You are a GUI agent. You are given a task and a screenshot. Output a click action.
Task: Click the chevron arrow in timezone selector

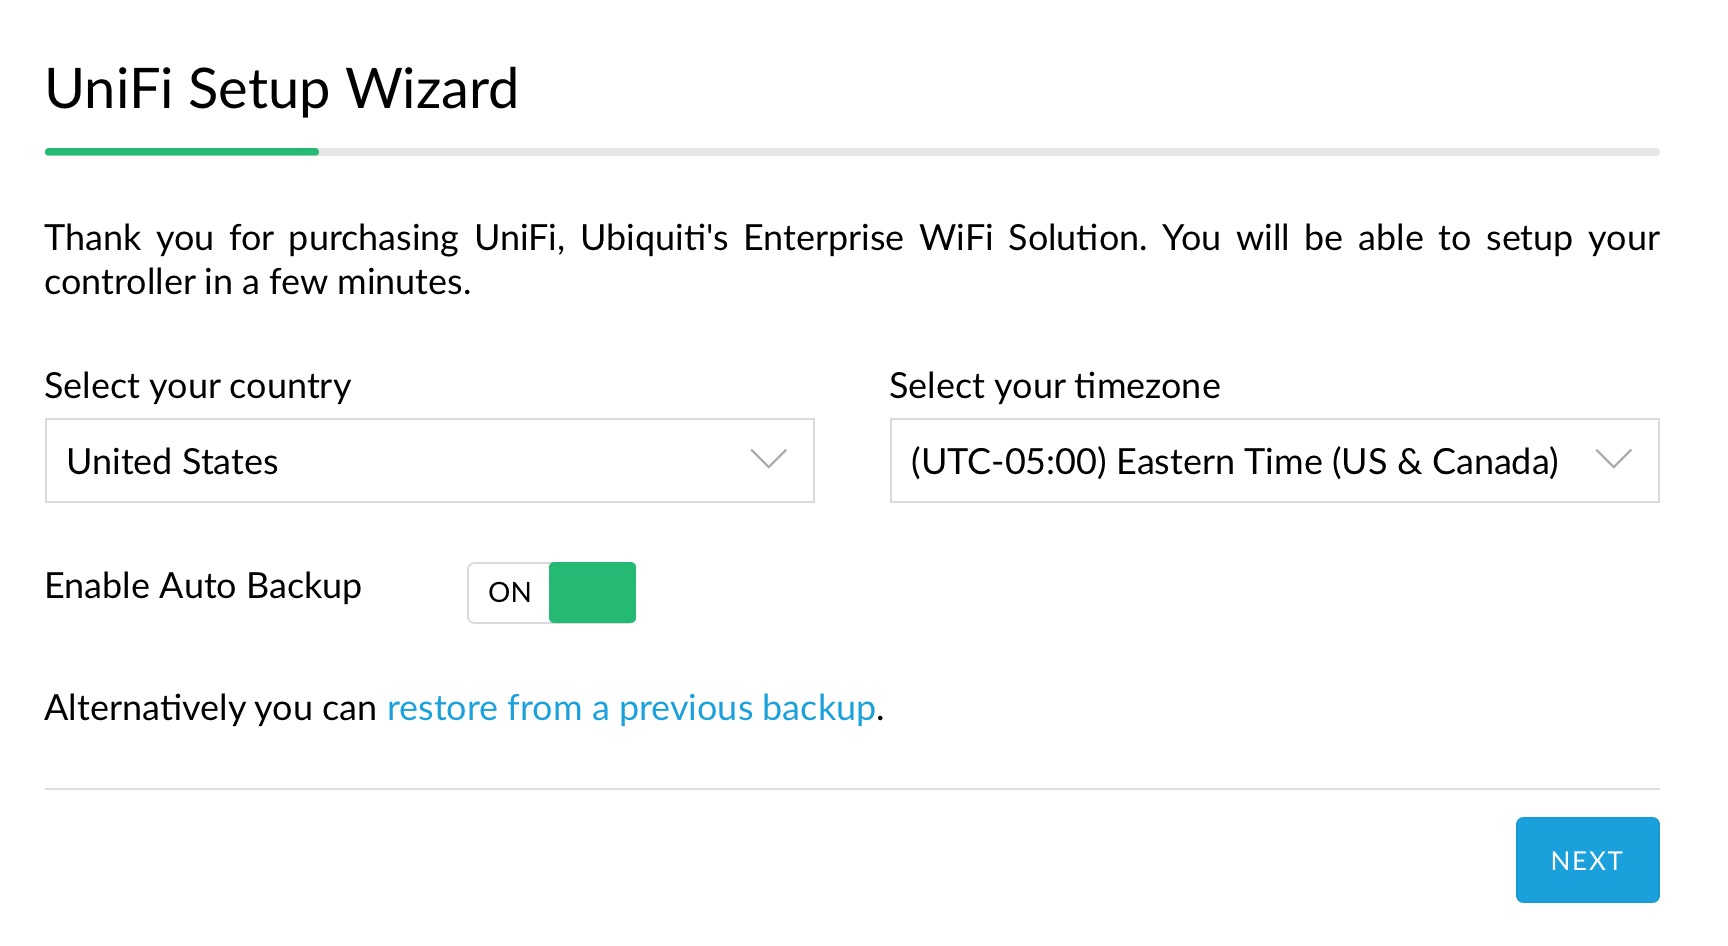pos(1613,460)
